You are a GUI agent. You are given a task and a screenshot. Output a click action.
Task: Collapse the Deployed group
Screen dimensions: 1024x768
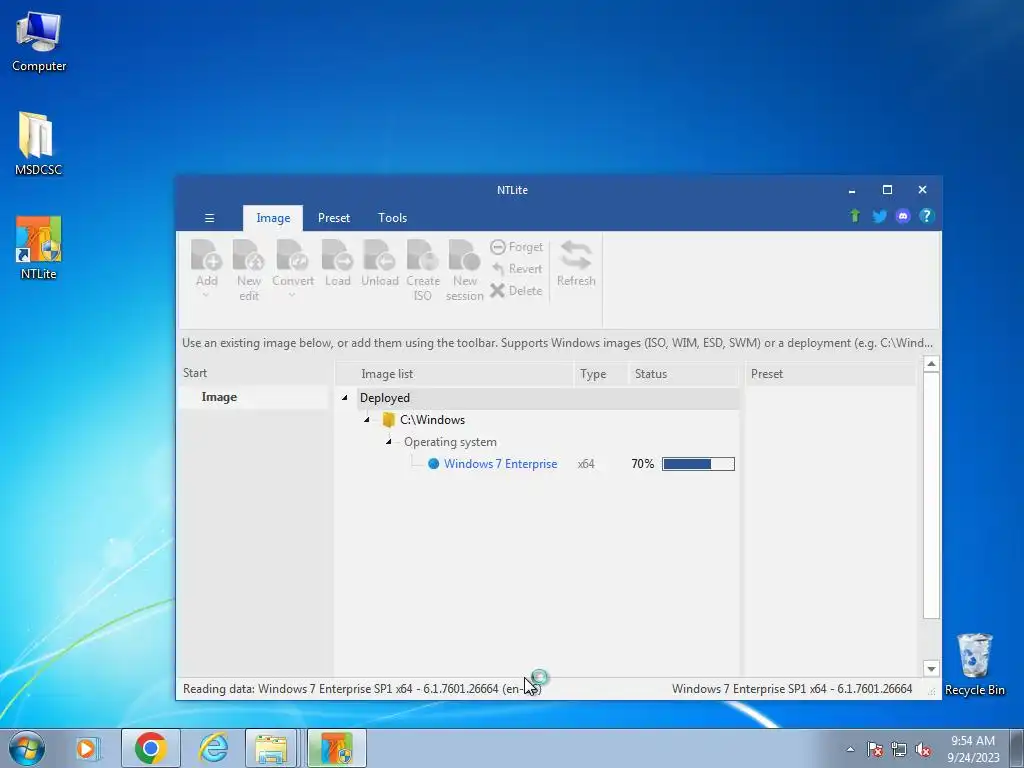point(345,398)
